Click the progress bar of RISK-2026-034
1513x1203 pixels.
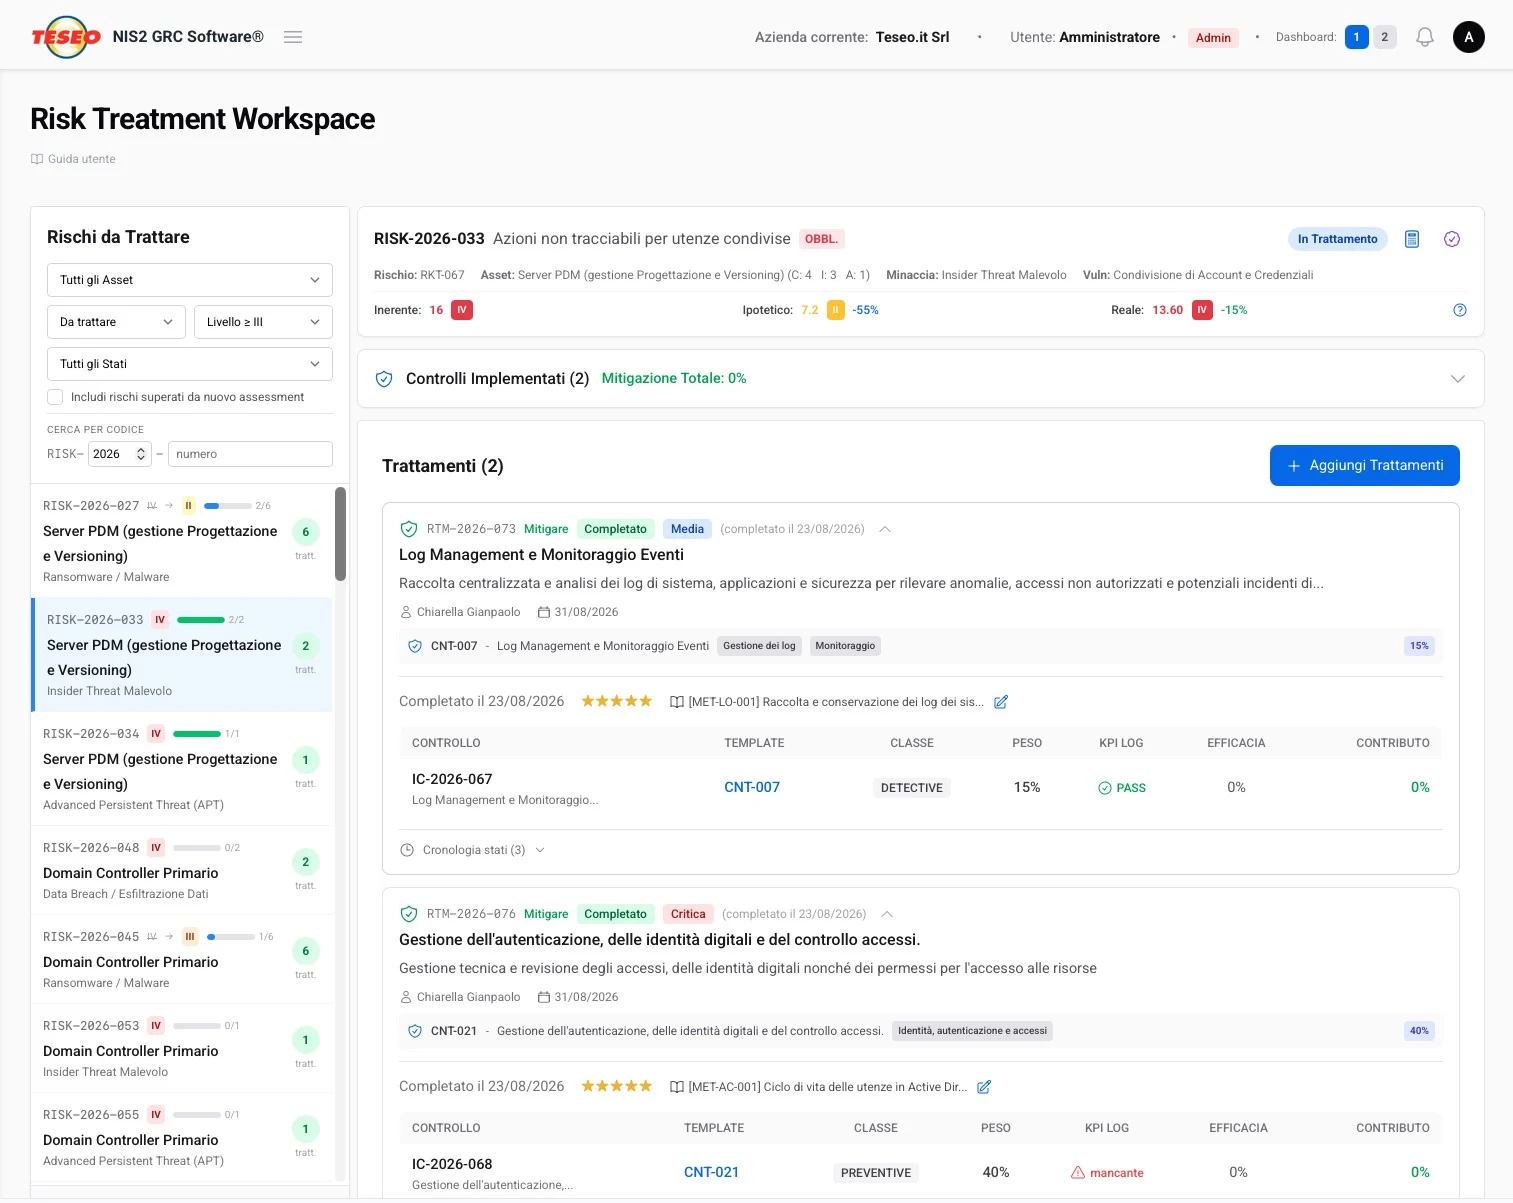(197, 734)
